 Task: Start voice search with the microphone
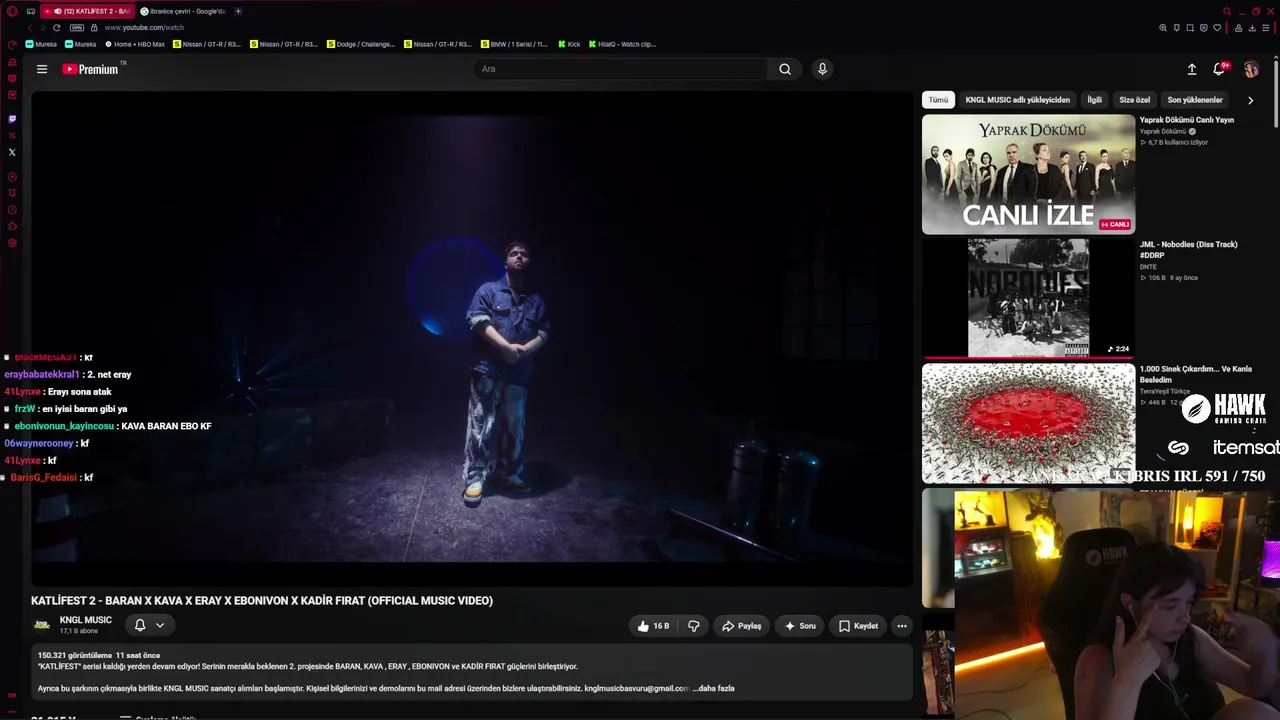pyautogui.click(x=822, y=69)
